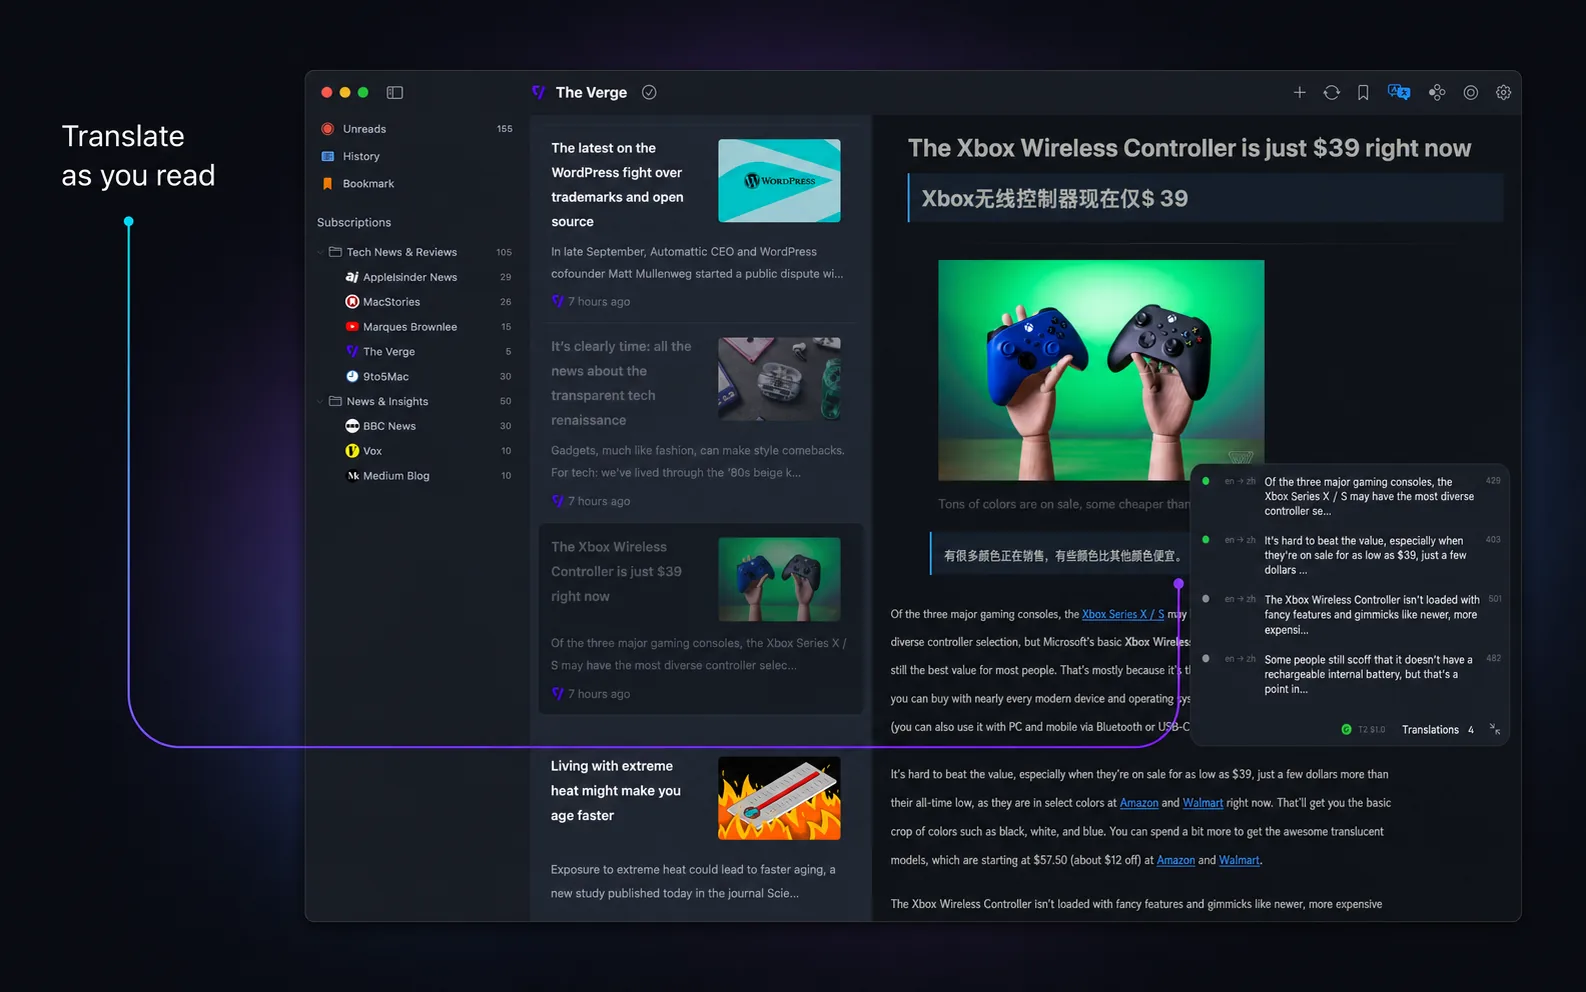Screen dimensions: 1586x992
Task: Open the transparent tech article thumbnail
Action: click(x=779, y=379)
